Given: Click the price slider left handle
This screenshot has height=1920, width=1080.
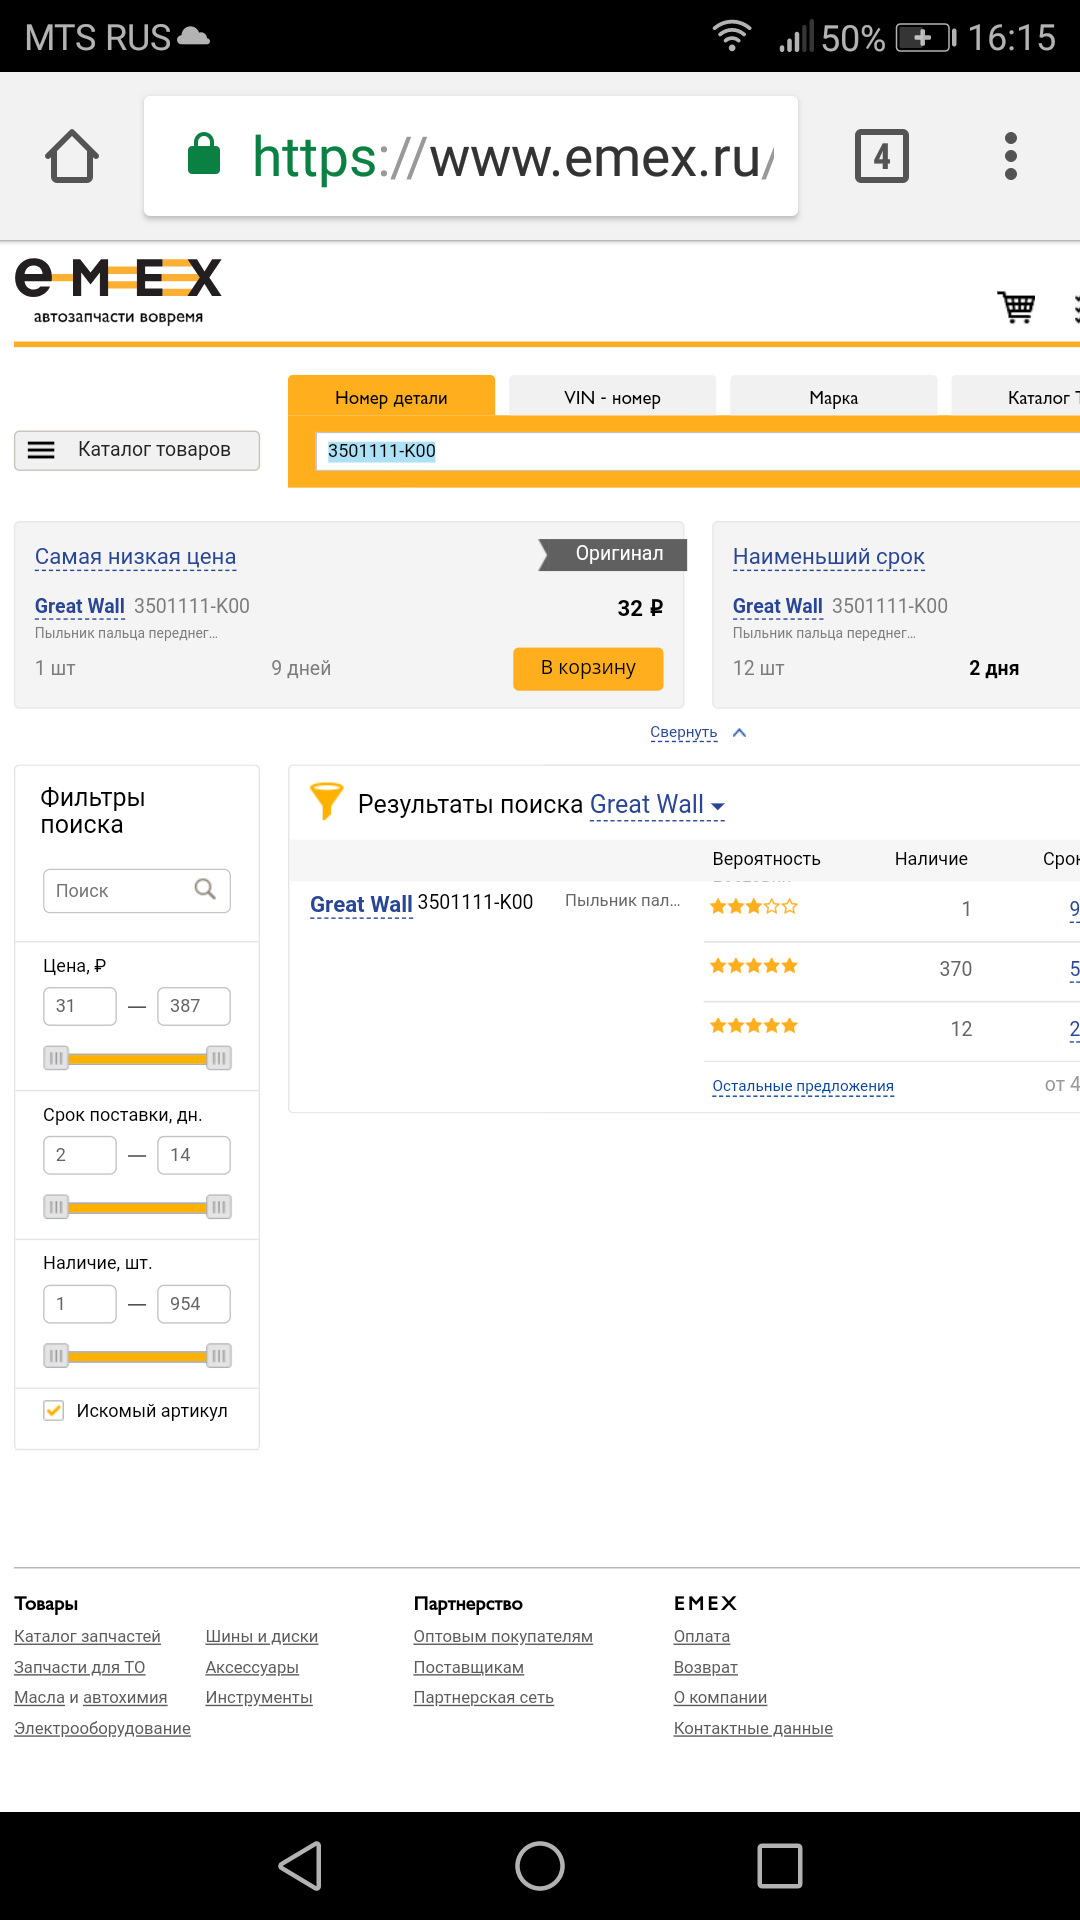Looking at the screenshot, I should [56, 1058].
